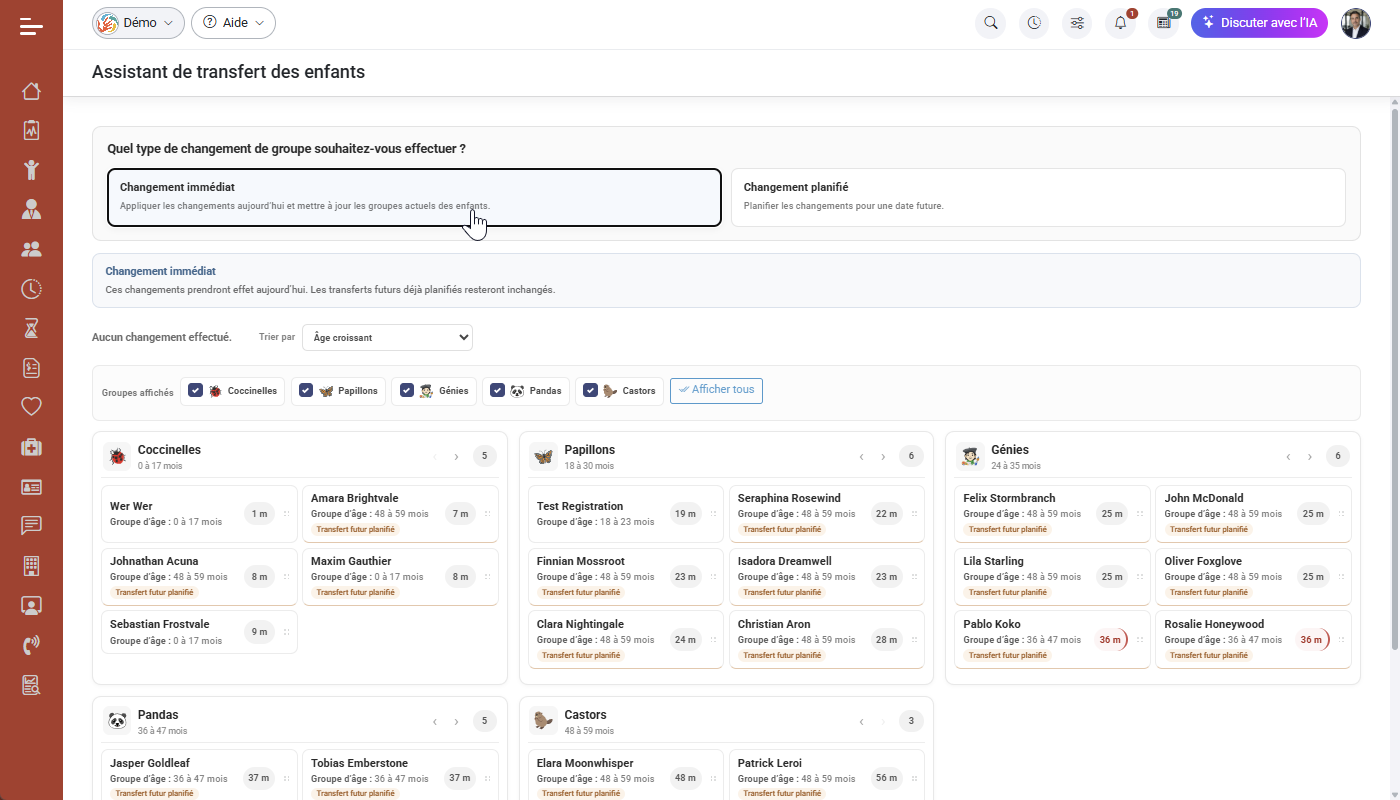Go to previous page of Castors group
Image resolution: width=1400 pixels, height=800 pixels.
click(861, 722)
